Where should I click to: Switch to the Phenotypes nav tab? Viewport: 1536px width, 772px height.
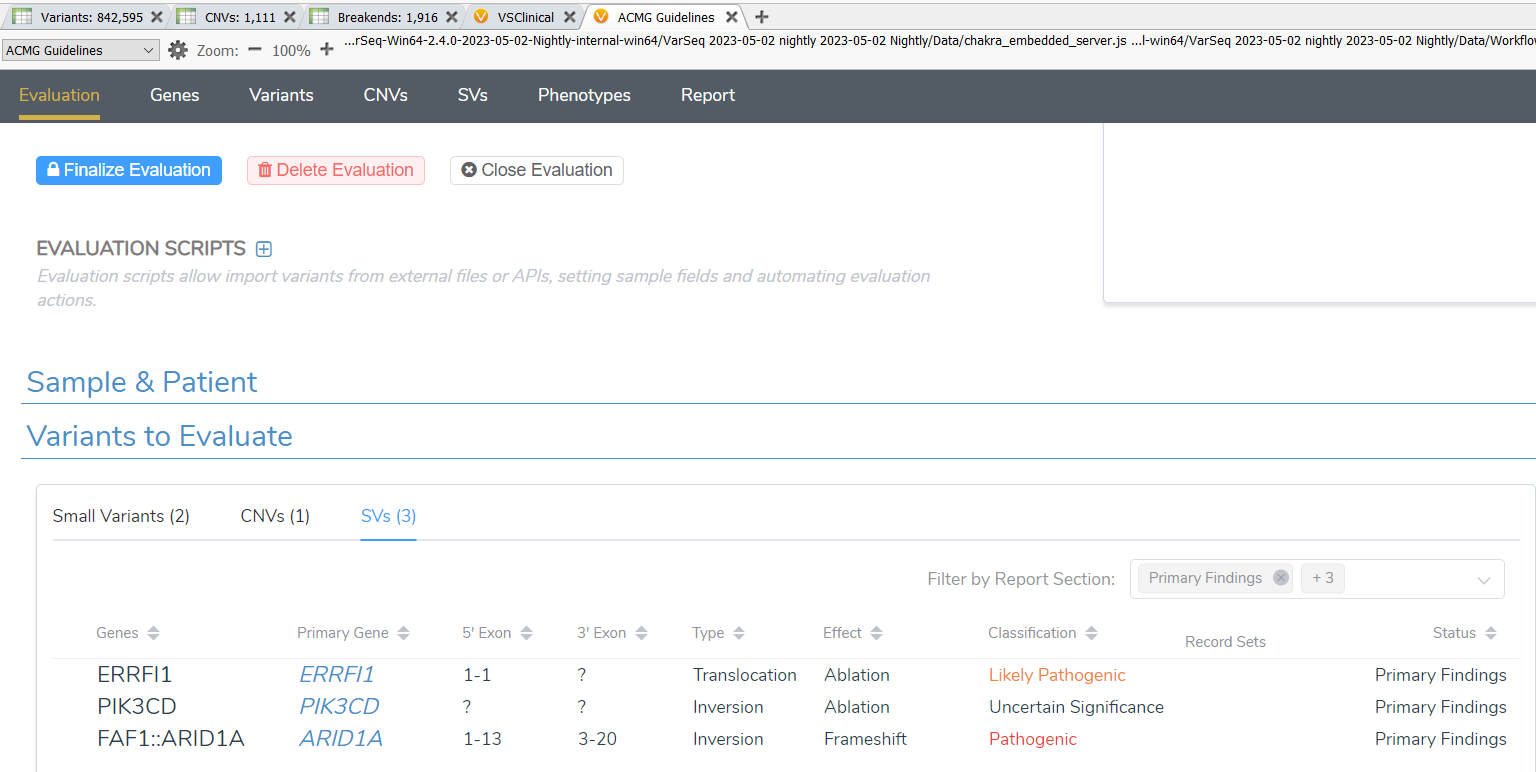584,95
